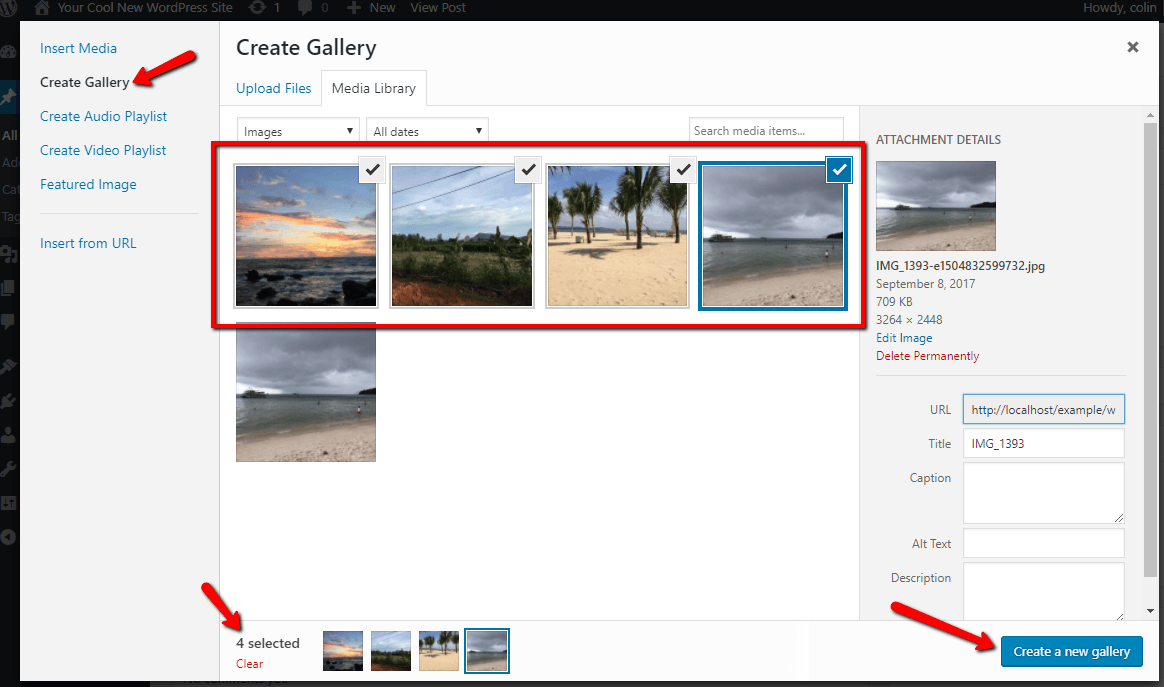Click the Users icon in the sidebar
Screen dimensions: 1164x687
pos(11,436)
